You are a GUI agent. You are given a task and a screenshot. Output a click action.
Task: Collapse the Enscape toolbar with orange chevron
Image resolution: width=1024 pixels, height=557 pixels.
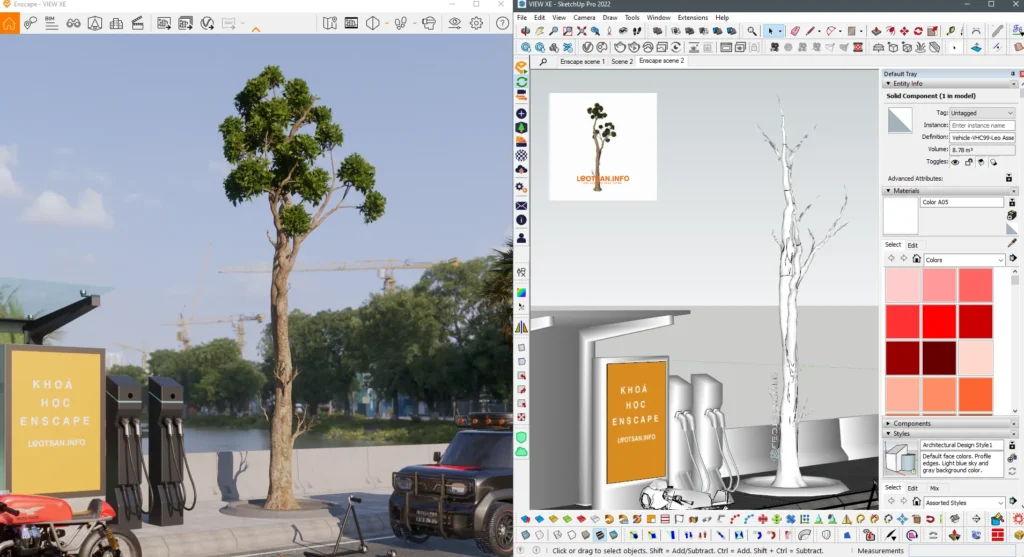(255, 29)
